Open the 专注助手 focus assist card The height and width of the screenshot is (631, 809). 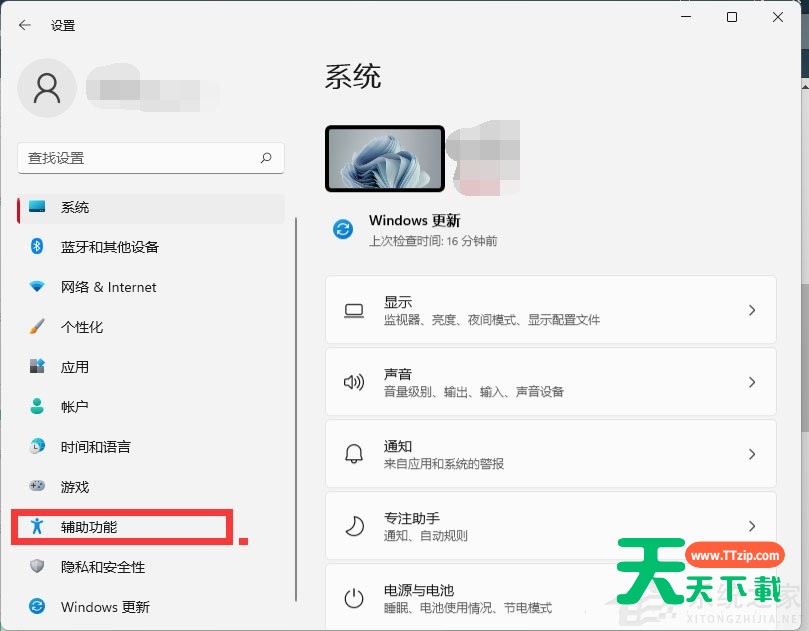(551, 526)
